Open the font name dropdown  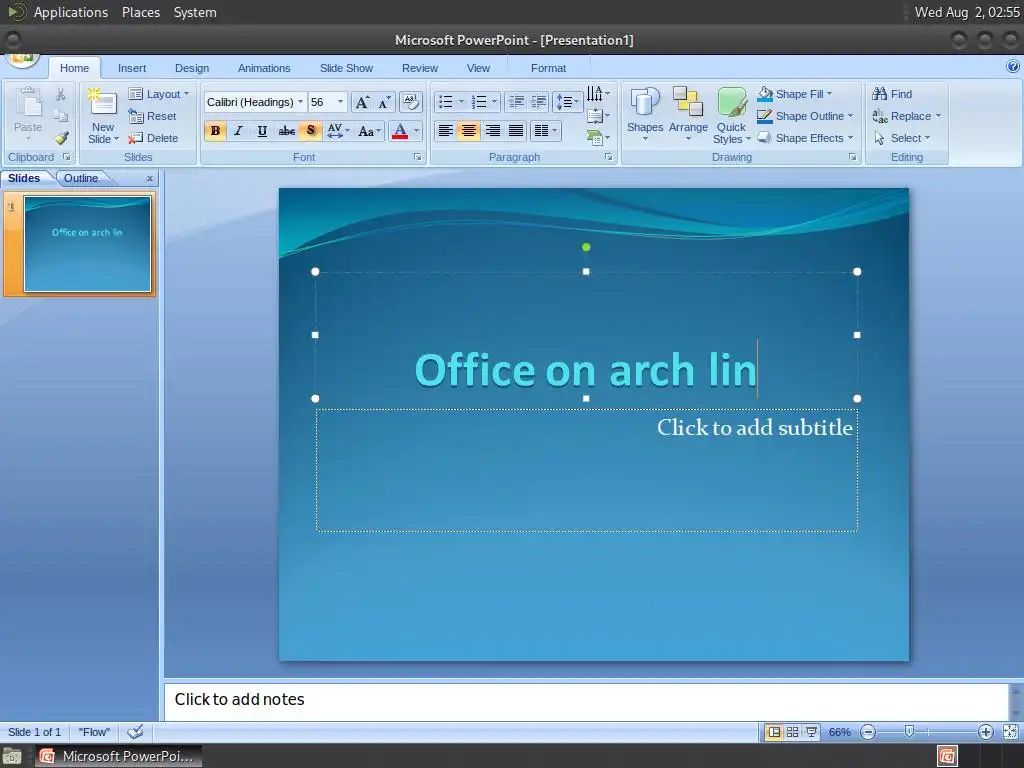pyautogui.click(x=300, y=102)
